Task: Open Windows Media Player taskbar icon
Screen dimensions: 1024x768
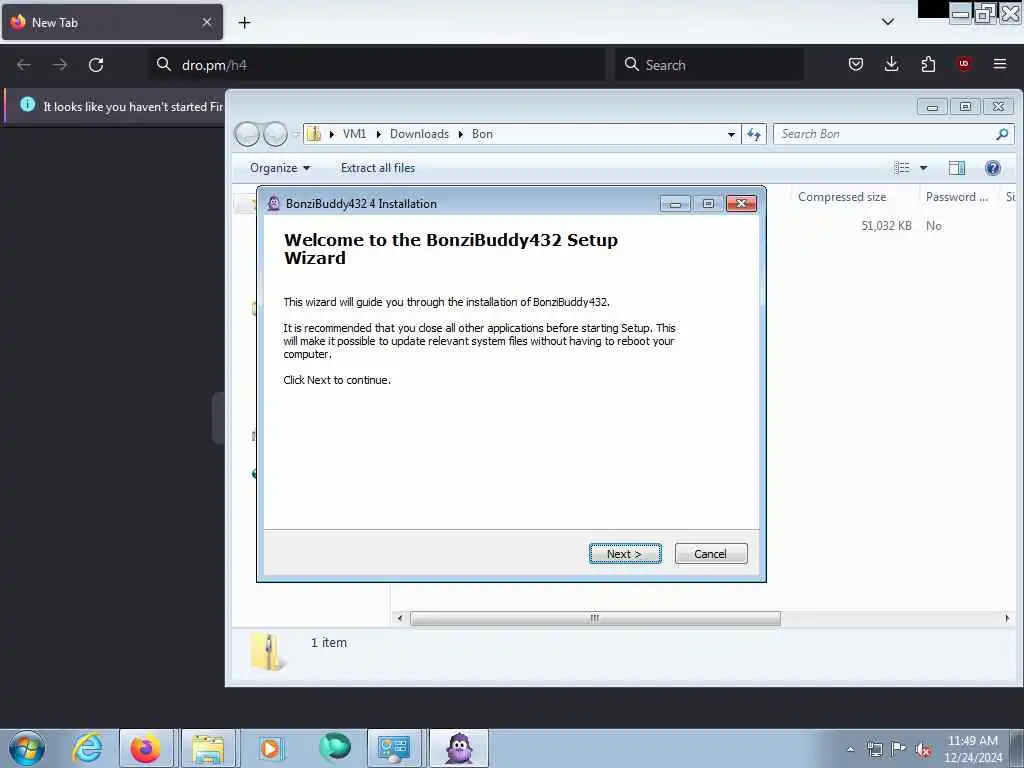Action: tap(270, 748)
